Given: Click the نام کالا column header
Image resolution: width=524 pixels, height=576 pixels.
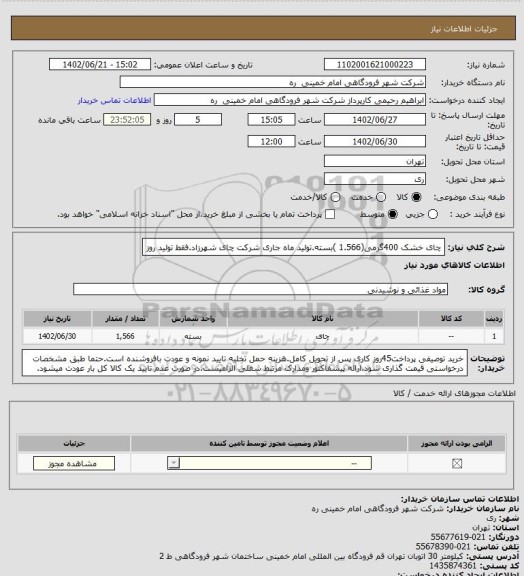Looking at the screenshot, I should coord(323,319).
